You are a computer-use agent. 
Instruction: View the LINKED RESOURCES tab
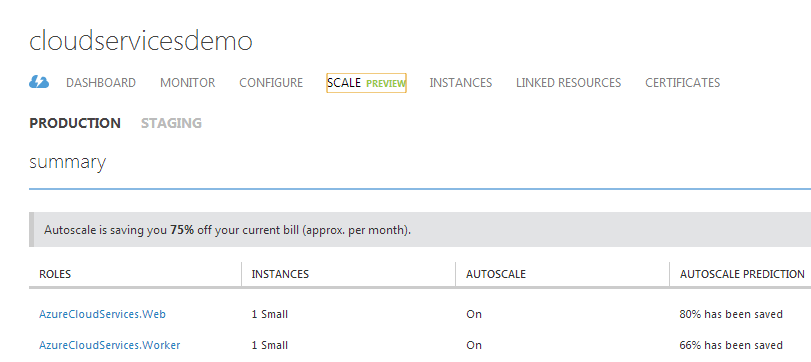tap(568, 83)
